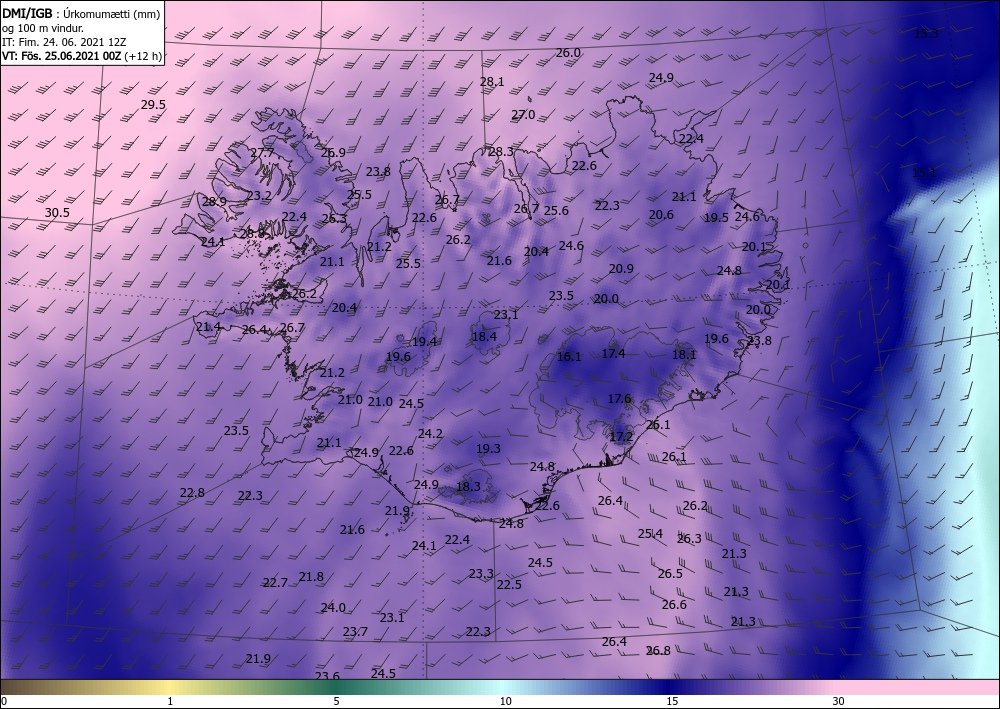Click the 21.8 map value
1000x709 pixels.
coord(311,577)
